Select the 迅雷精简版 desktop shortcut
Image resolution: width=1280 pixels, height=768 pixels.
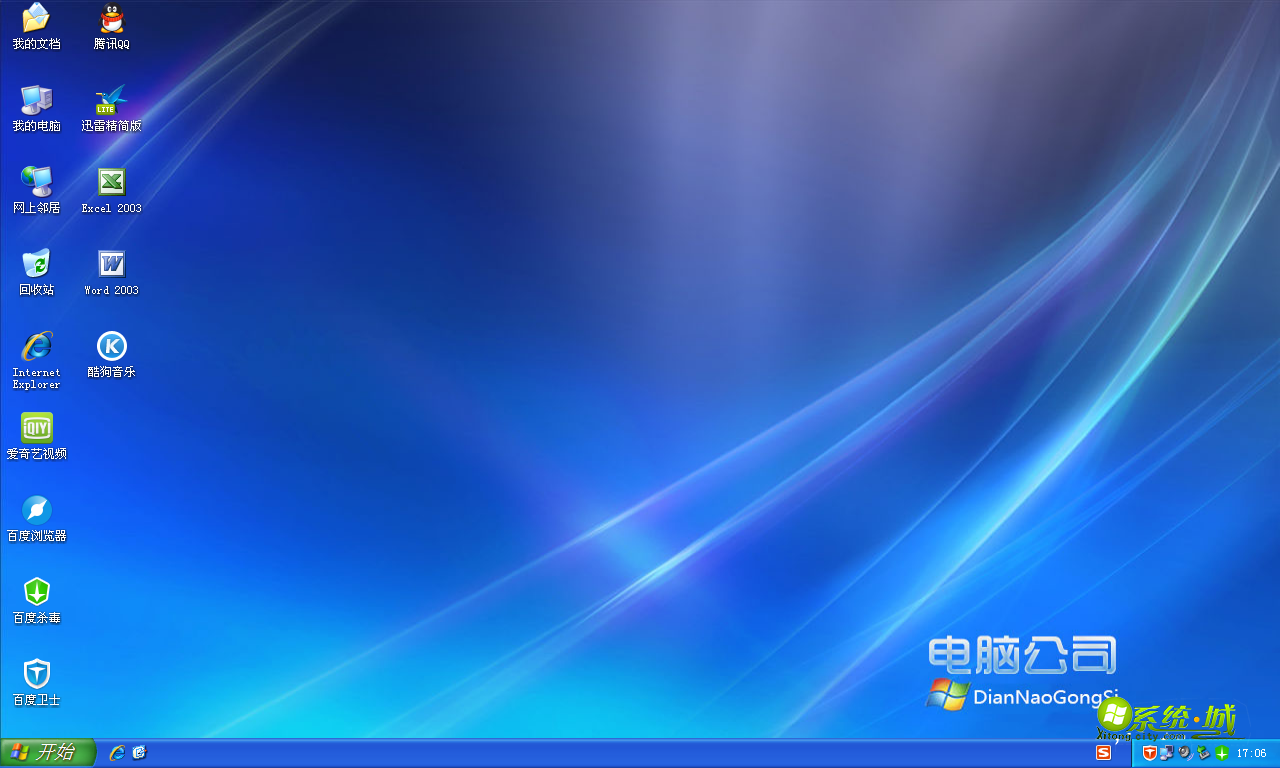click(x=111, y=101)
